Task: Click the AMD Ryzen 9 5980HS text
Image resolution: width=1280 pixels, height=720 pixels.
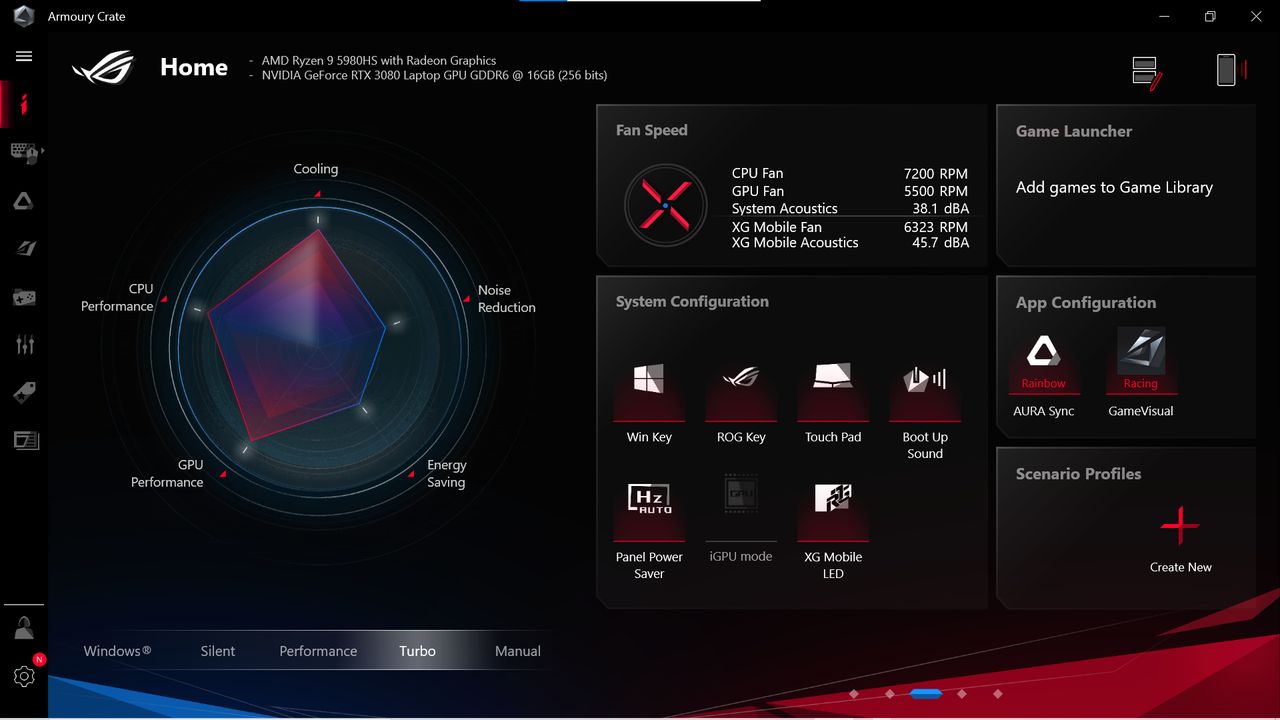Action: click(x=379, y=61)
